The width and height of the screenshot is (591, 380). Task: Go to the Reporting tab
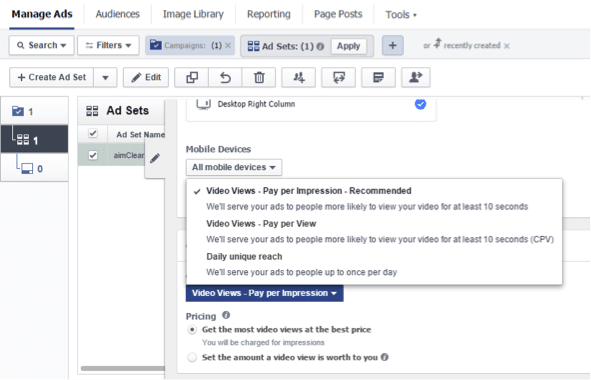coord(269,14)
